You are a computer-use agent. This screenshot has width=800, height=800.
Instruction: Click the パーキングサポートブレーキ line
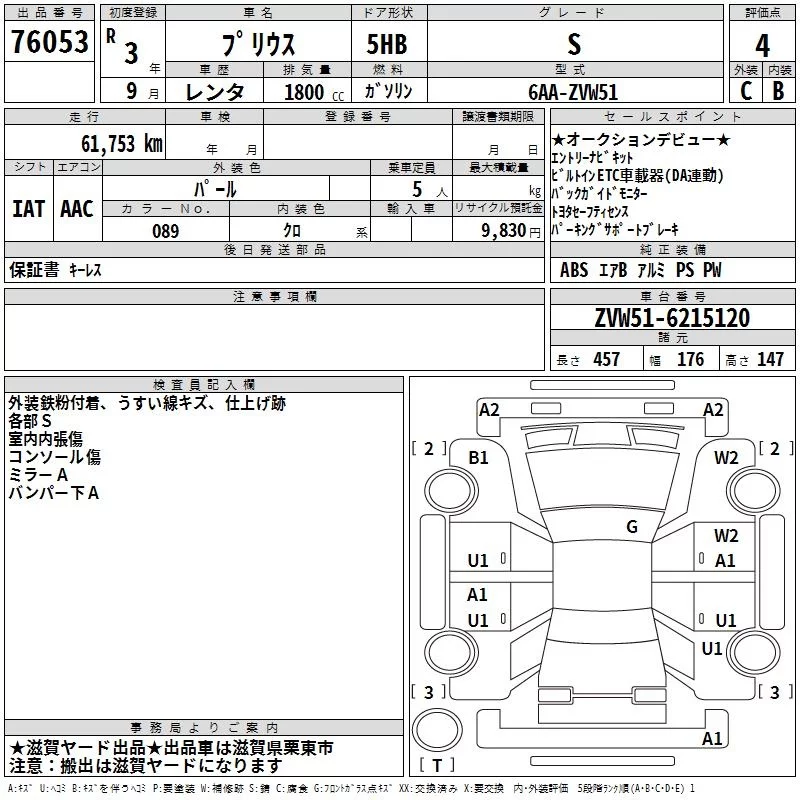[615, 229]
